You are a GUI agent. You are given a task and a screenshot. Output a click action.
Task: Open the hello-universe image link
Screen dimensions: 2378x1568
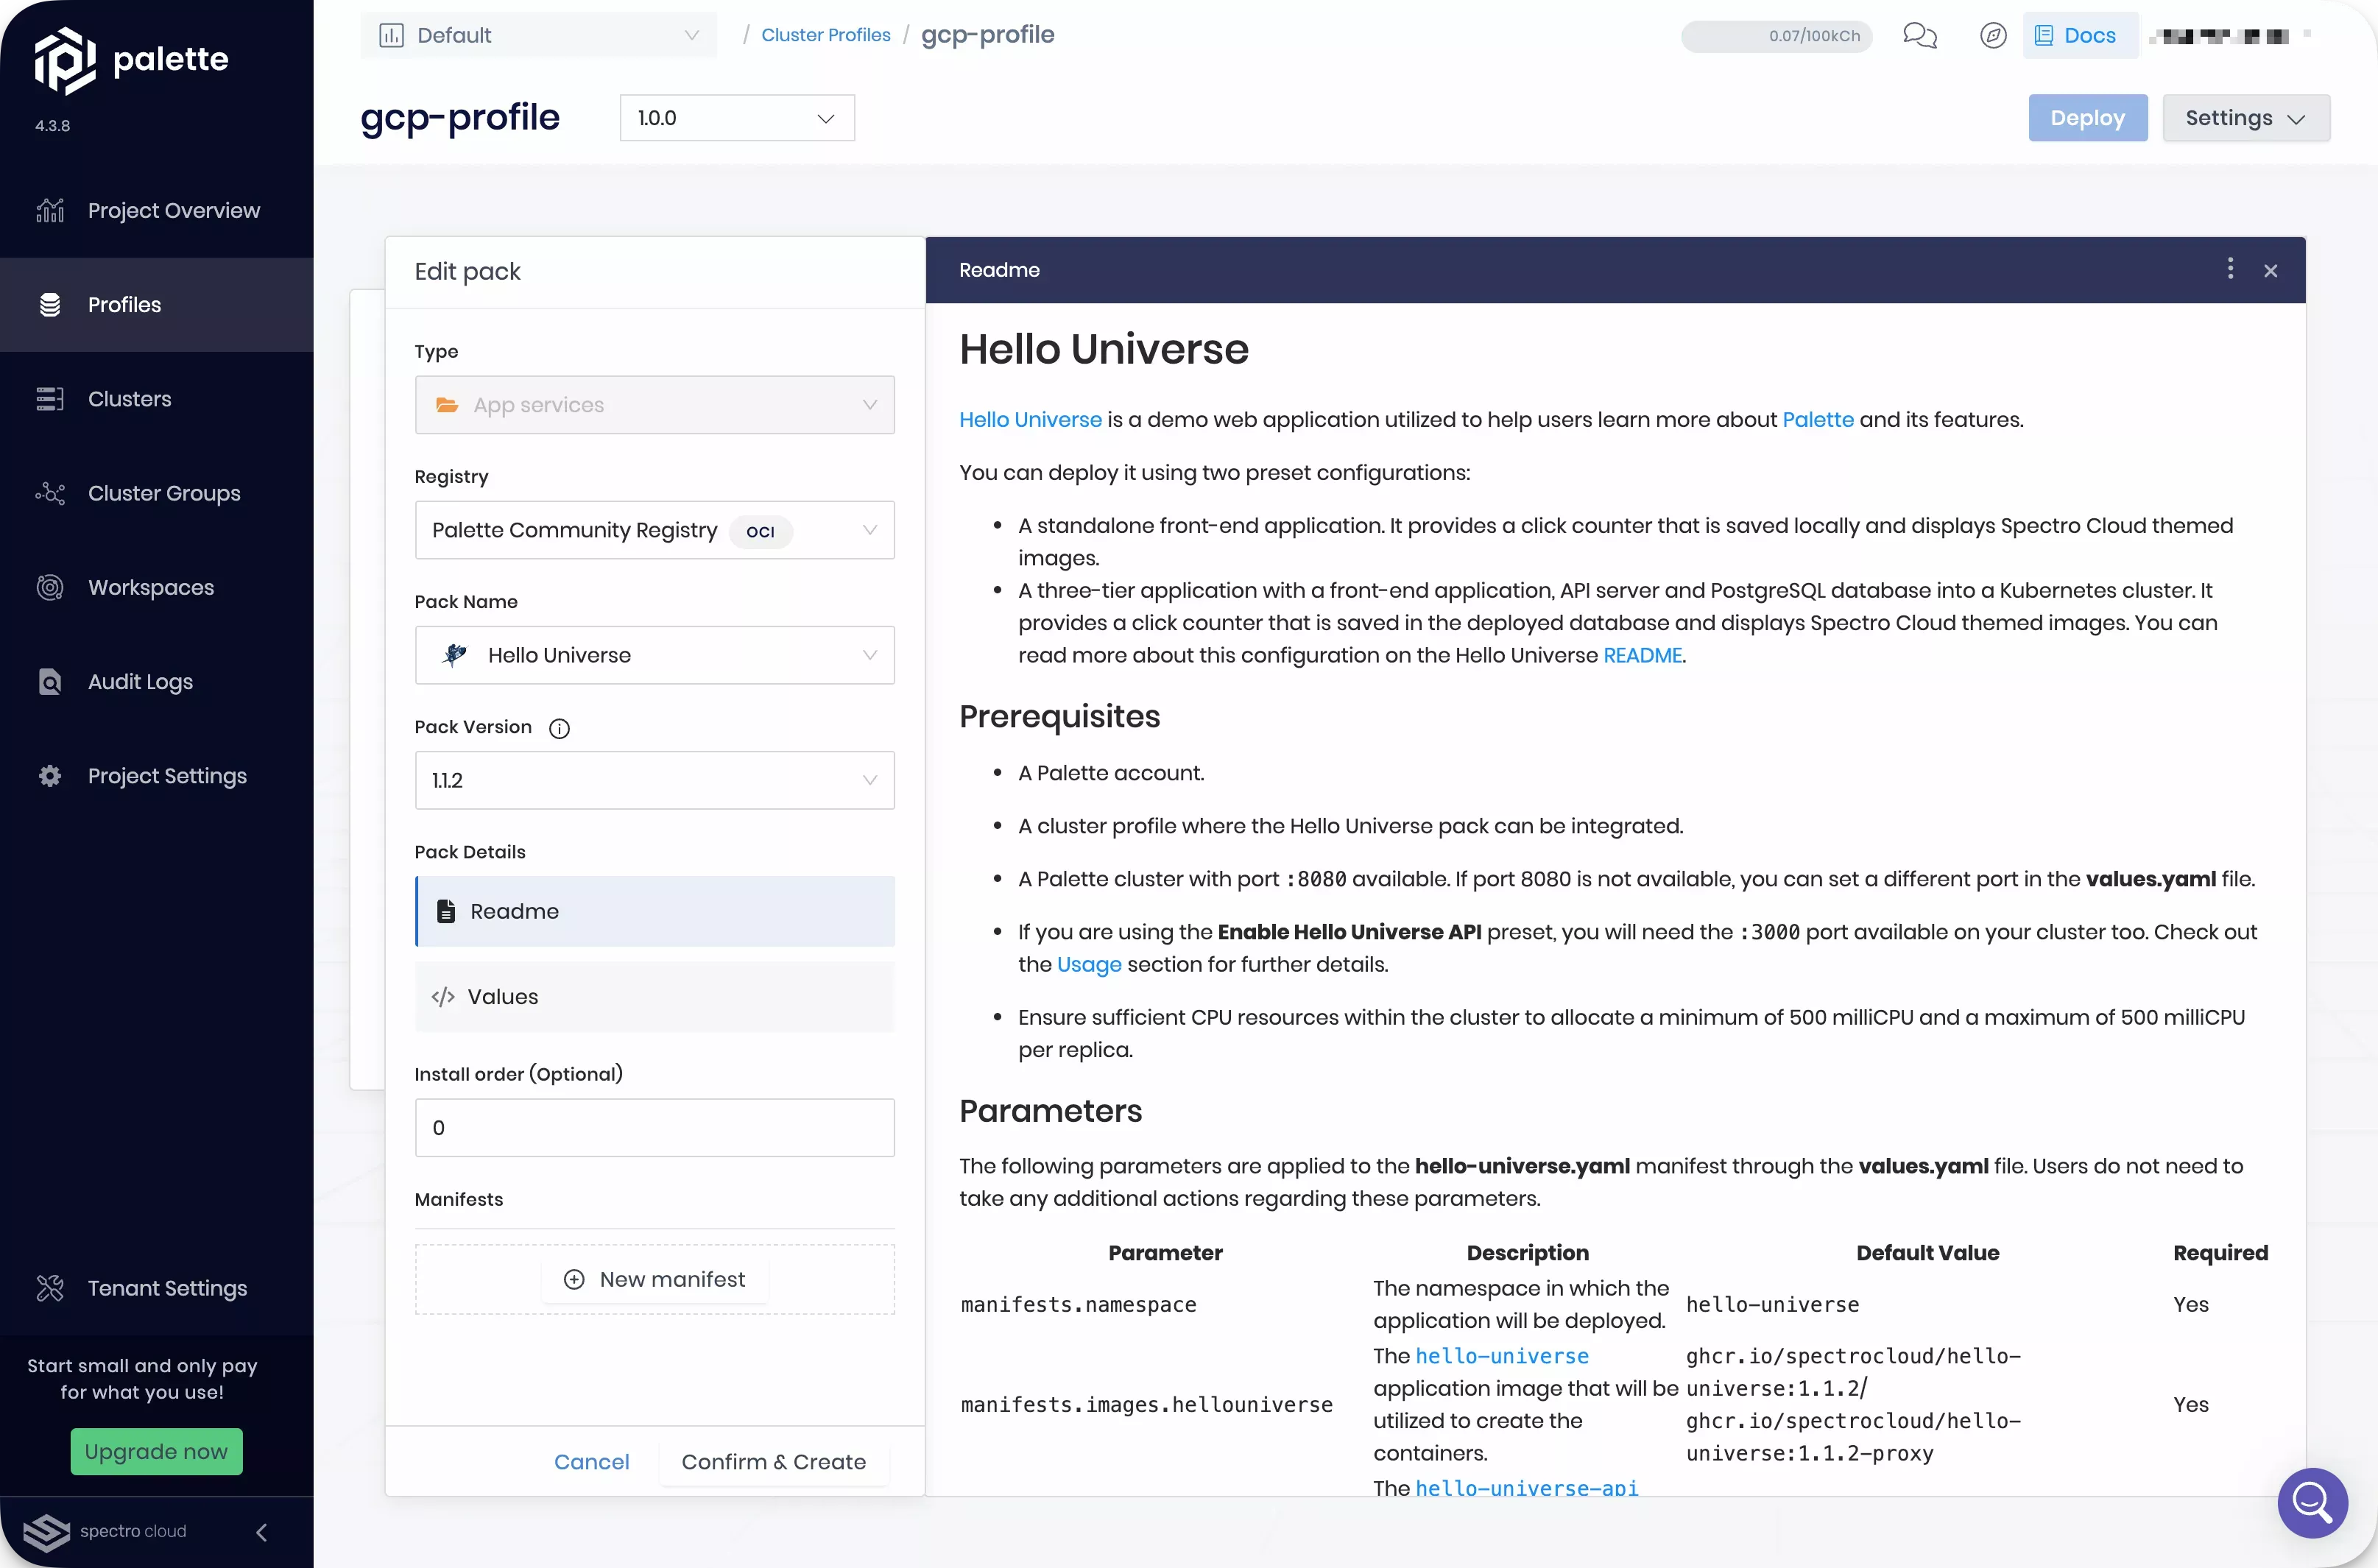pyautogui.click(x=1501, y=1356)
